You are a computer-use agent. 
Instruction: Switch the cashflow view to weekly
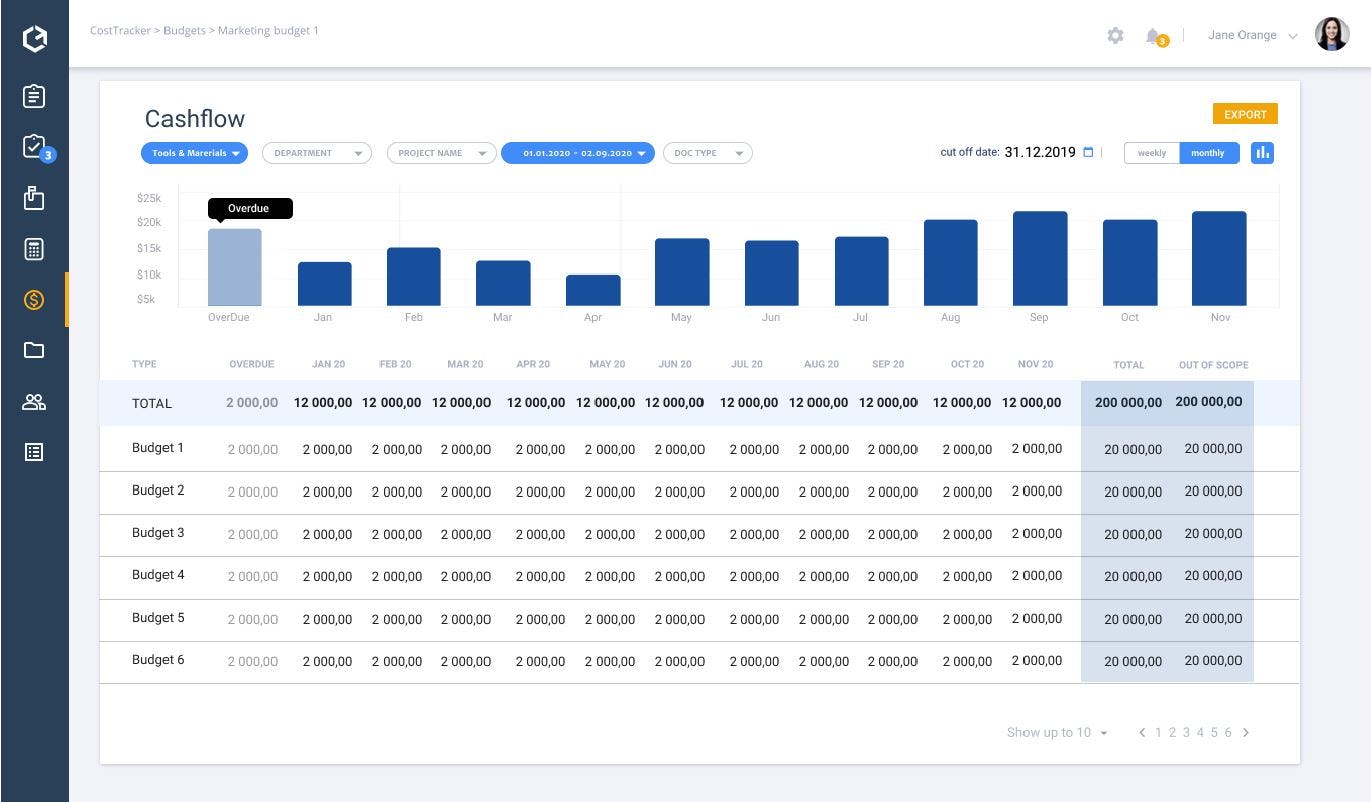click(x=1151, y=153)
